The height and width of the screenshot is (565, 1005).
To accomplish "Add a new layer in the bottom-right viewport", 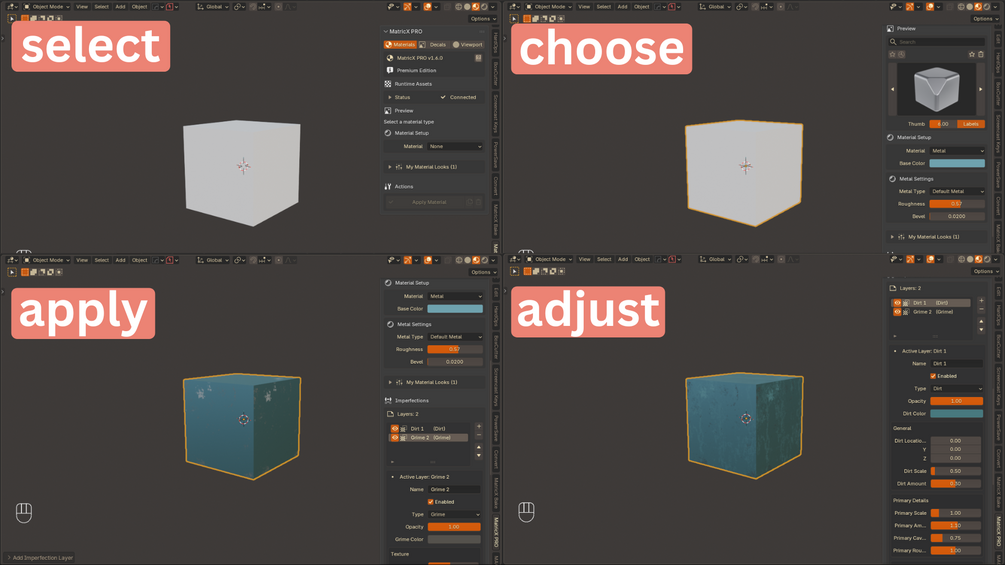I will (981, 300).
